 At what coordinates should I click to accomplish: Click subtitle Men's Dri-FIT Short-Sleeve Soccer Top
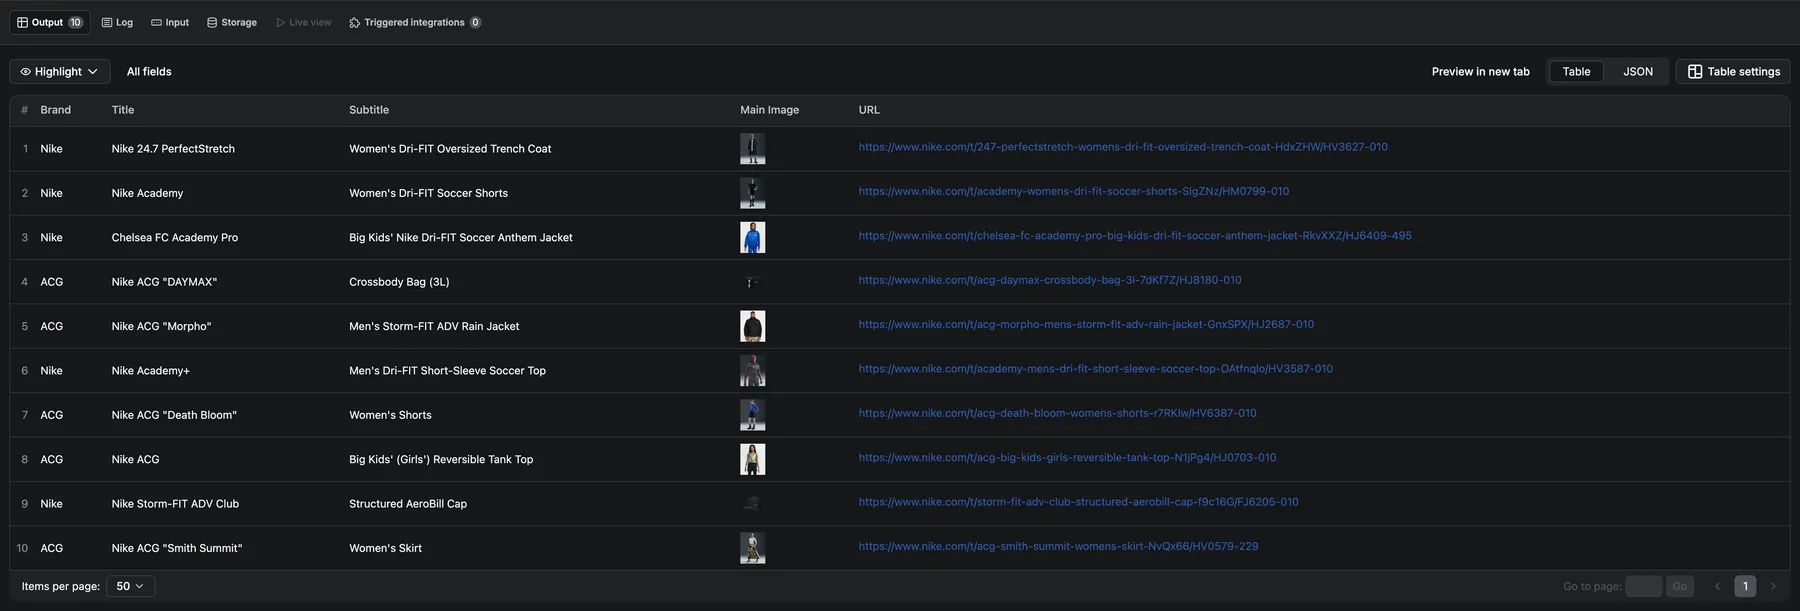click(447, 371)
